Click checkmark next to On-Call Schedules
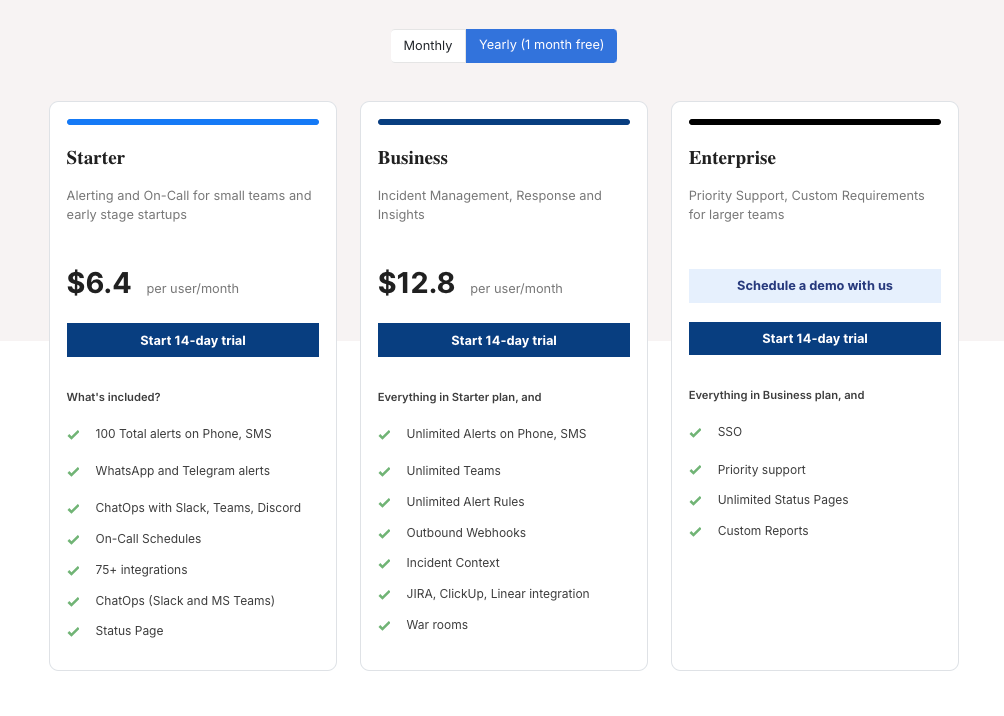Viewport: 1004px width, 716px height. coord(73,540)
